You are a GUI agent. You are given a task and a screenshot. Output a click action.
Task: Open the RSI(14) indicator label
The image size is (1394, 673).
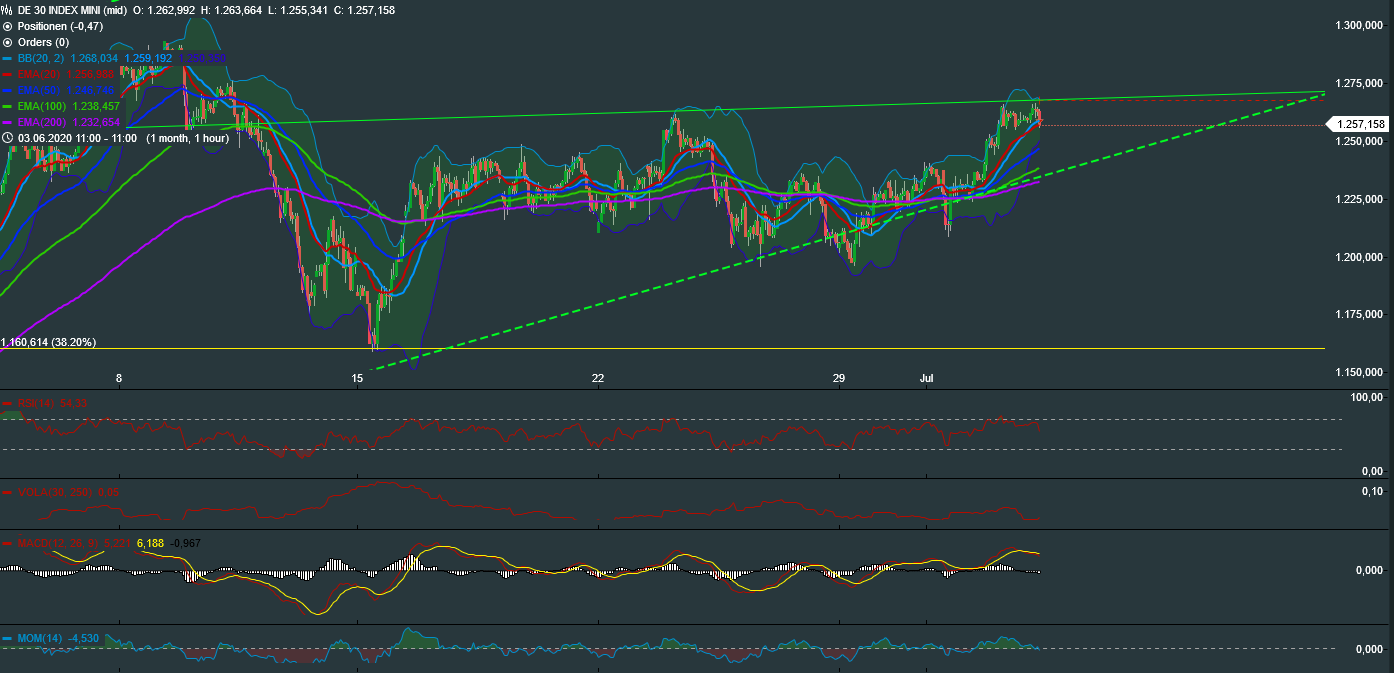(x=36, y=403)
